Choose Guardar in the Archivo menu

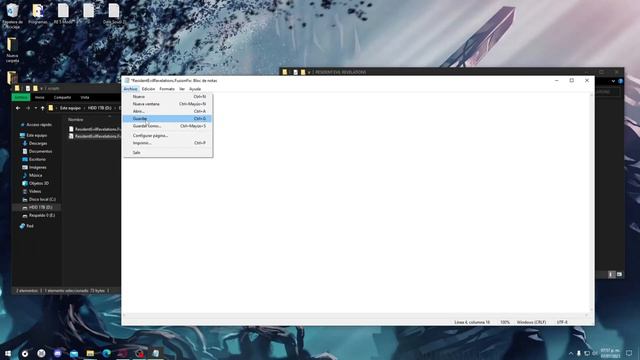point(167,118)
